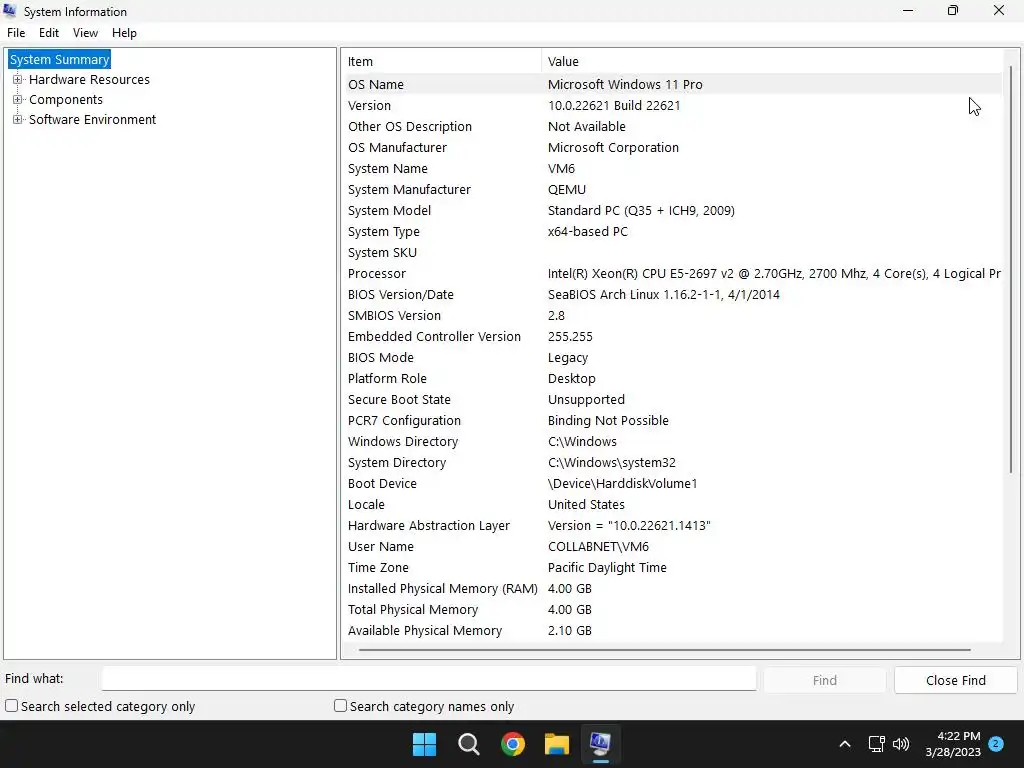The image size is (1024, 768).
Task: Select SMBIOS Version 2.8 row
Action: 673,315
